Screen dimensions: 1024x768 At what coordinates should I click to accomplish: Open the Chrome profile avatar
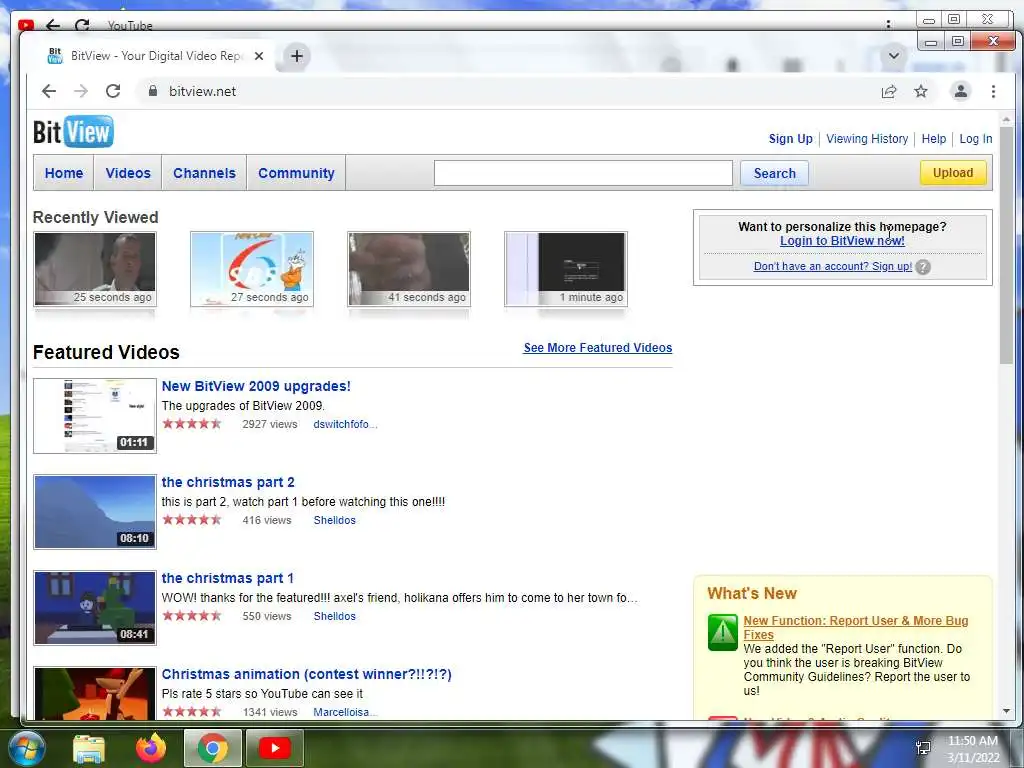[x=961, y=91]
